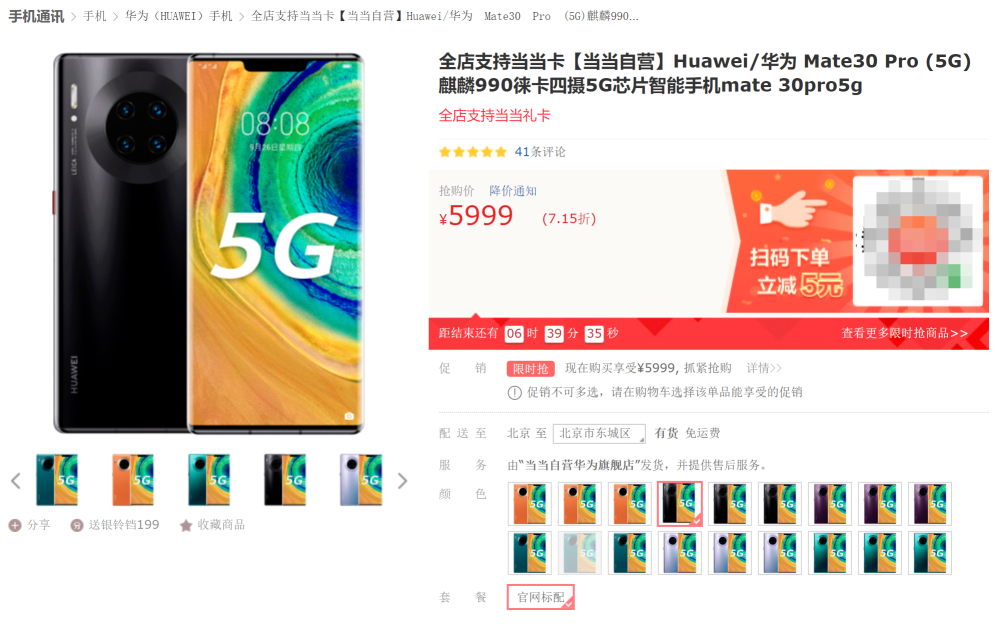
Task: Choose the first purple color swatch
Action: (x=830, y=504)
